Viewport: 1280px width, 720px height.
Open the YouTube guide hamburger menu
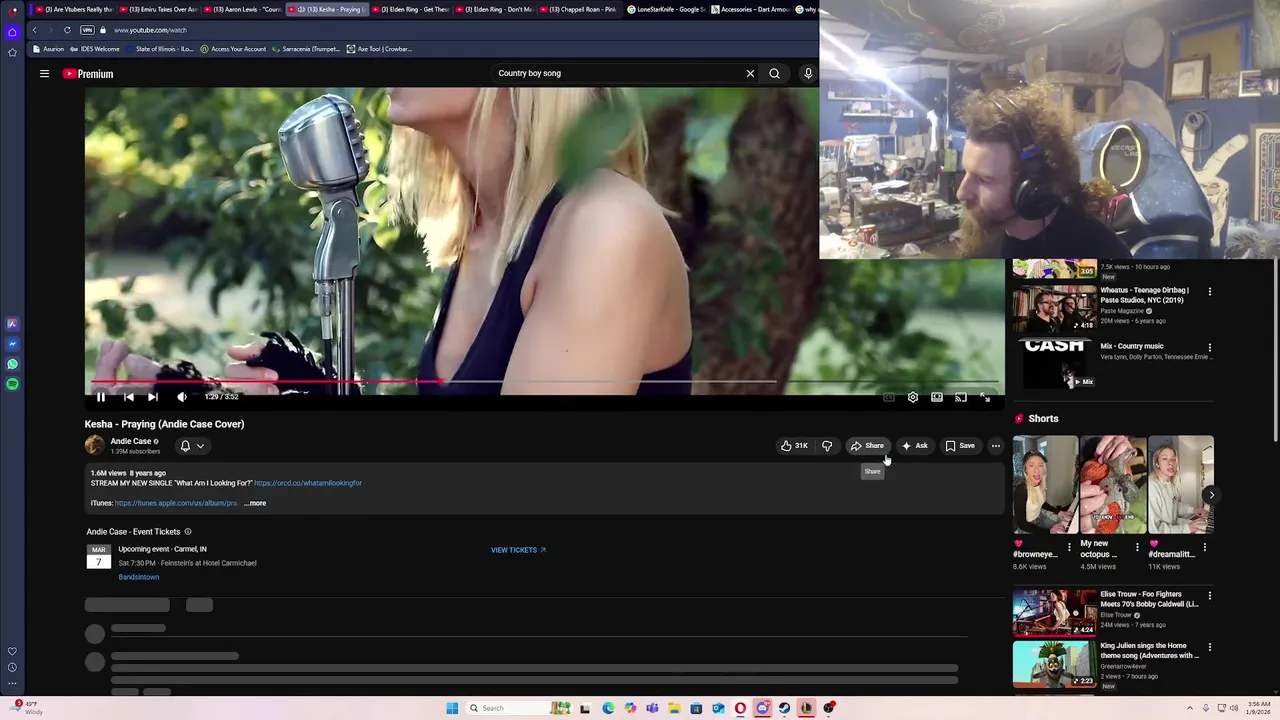click(44, 73)
